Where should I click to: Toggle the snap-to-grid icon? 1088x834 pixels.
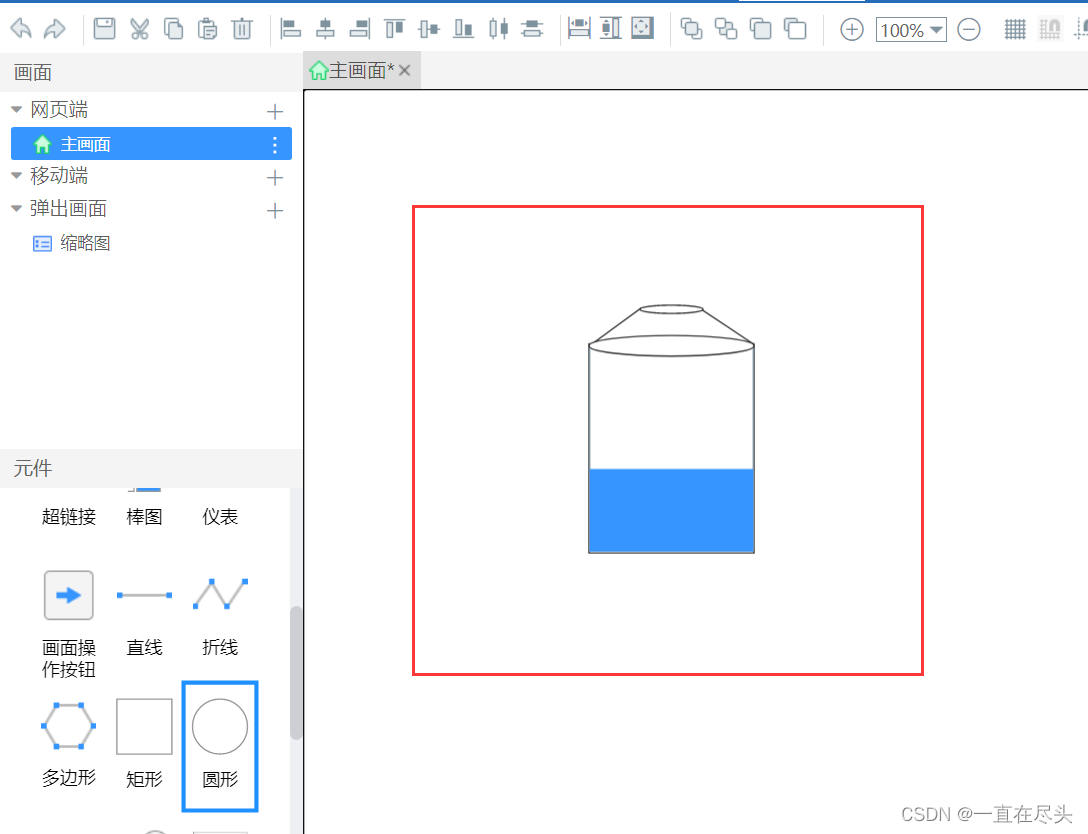coord(1049,29)
